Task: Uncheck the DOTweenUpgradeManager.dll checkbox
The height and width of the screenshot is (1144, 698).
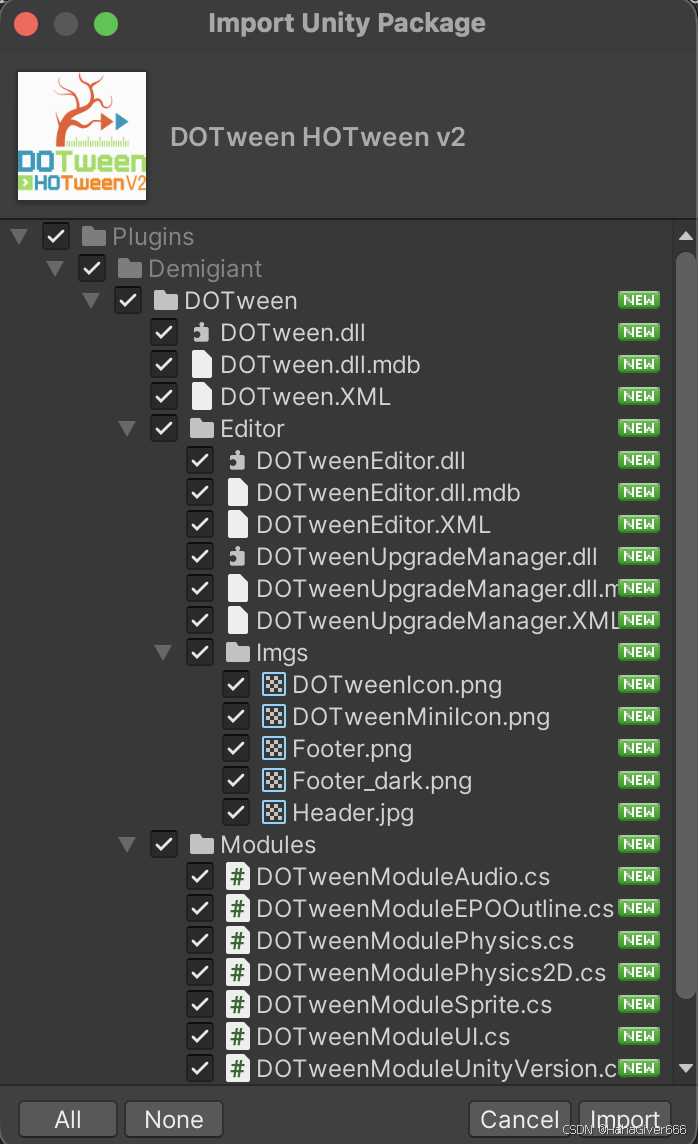Action: click(x=200, y=557)
